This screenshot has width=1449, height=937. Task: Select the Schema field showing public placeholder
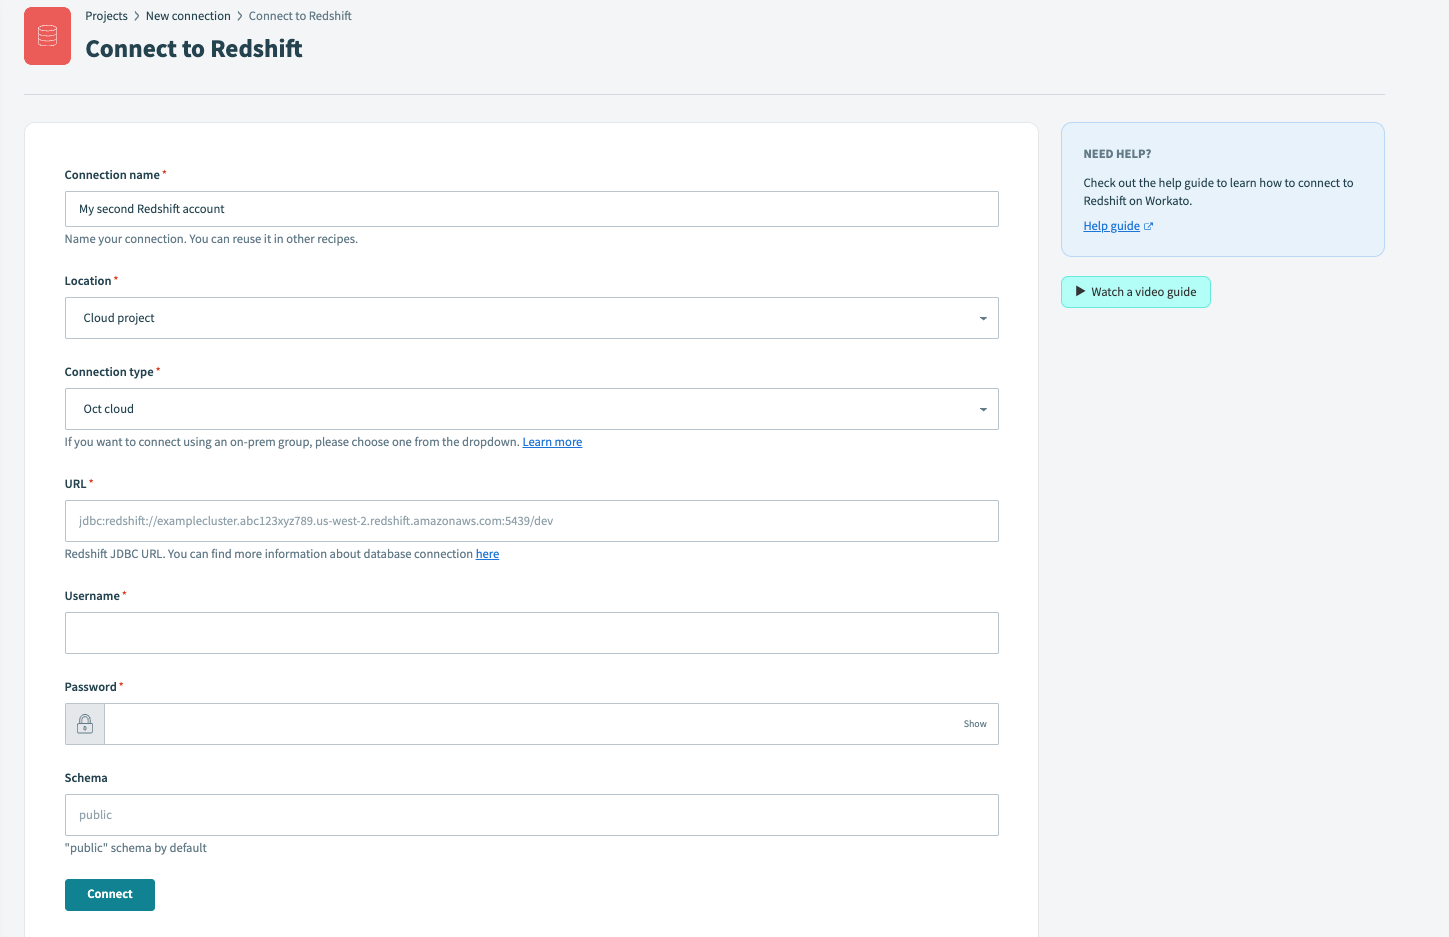pos(531,814)
